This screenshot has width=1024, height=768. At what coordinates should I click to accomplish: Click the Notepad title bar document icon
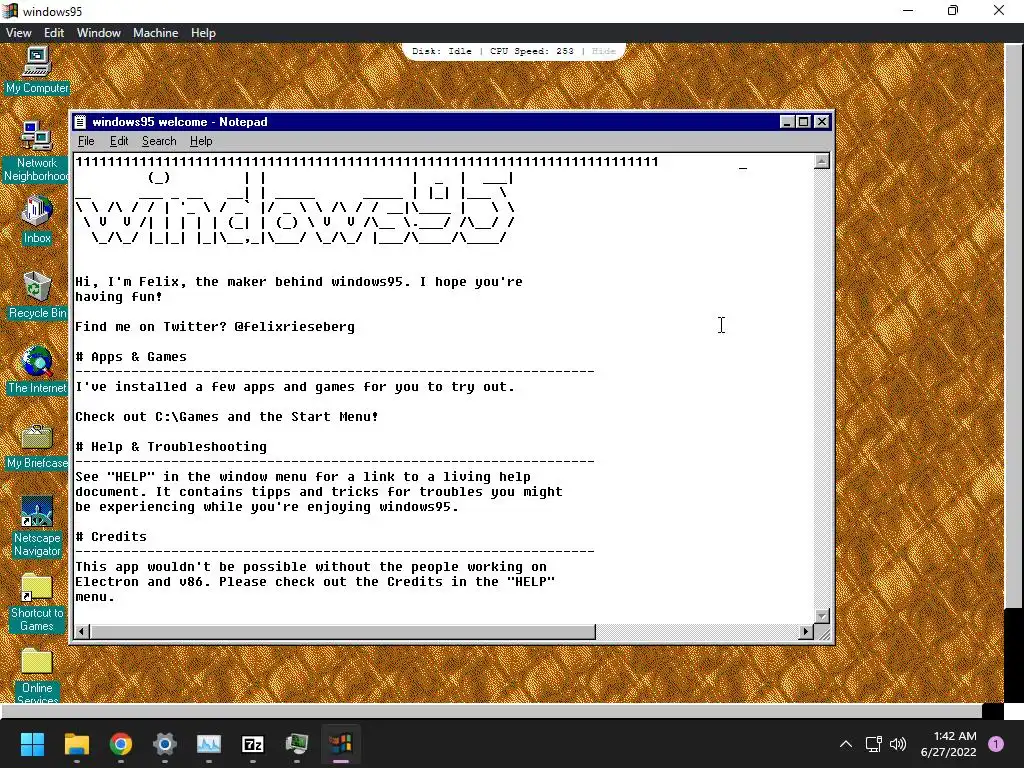pos(80,121)
